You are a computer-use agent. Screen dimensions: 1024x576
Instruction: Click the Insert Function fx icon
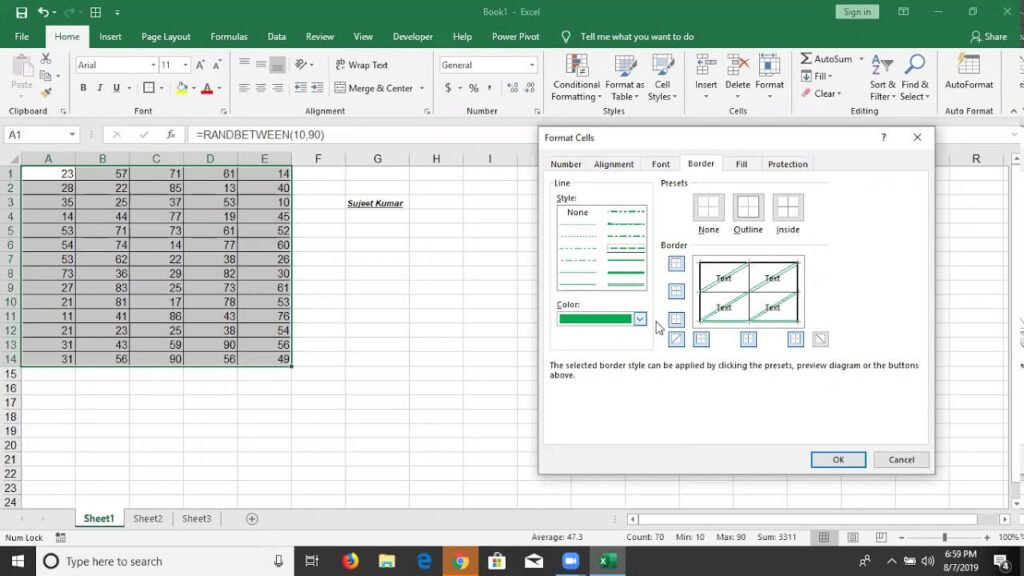coord(170,135)
